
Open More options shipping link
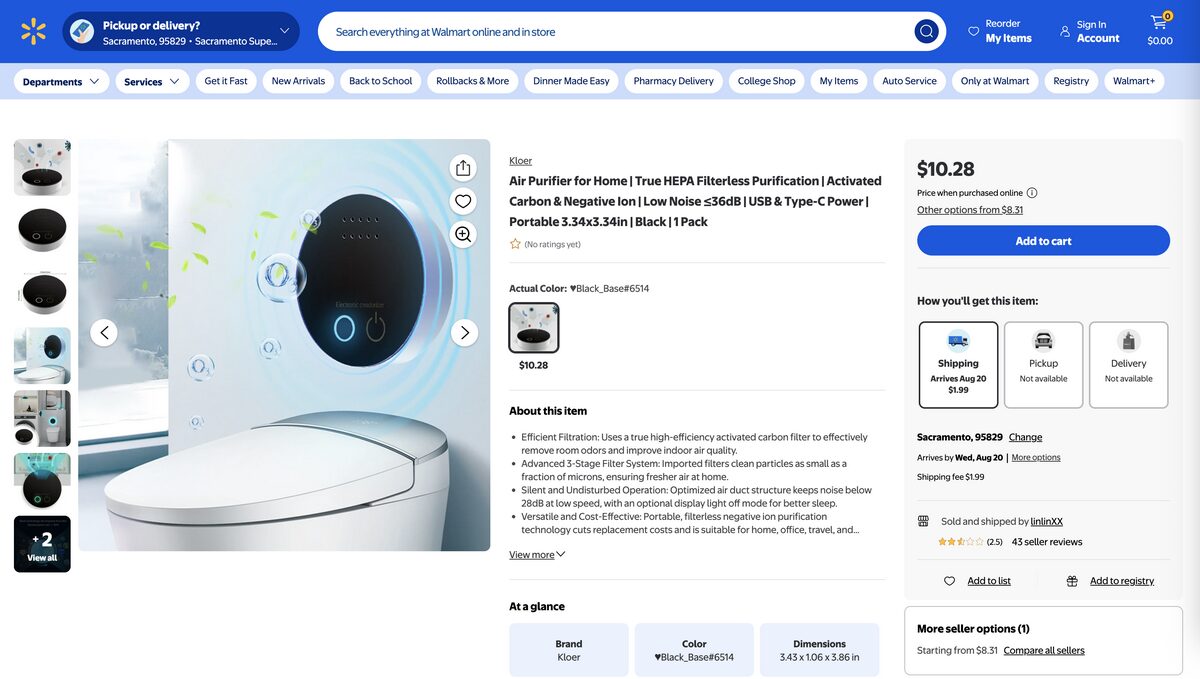[x=1036, y=457]
